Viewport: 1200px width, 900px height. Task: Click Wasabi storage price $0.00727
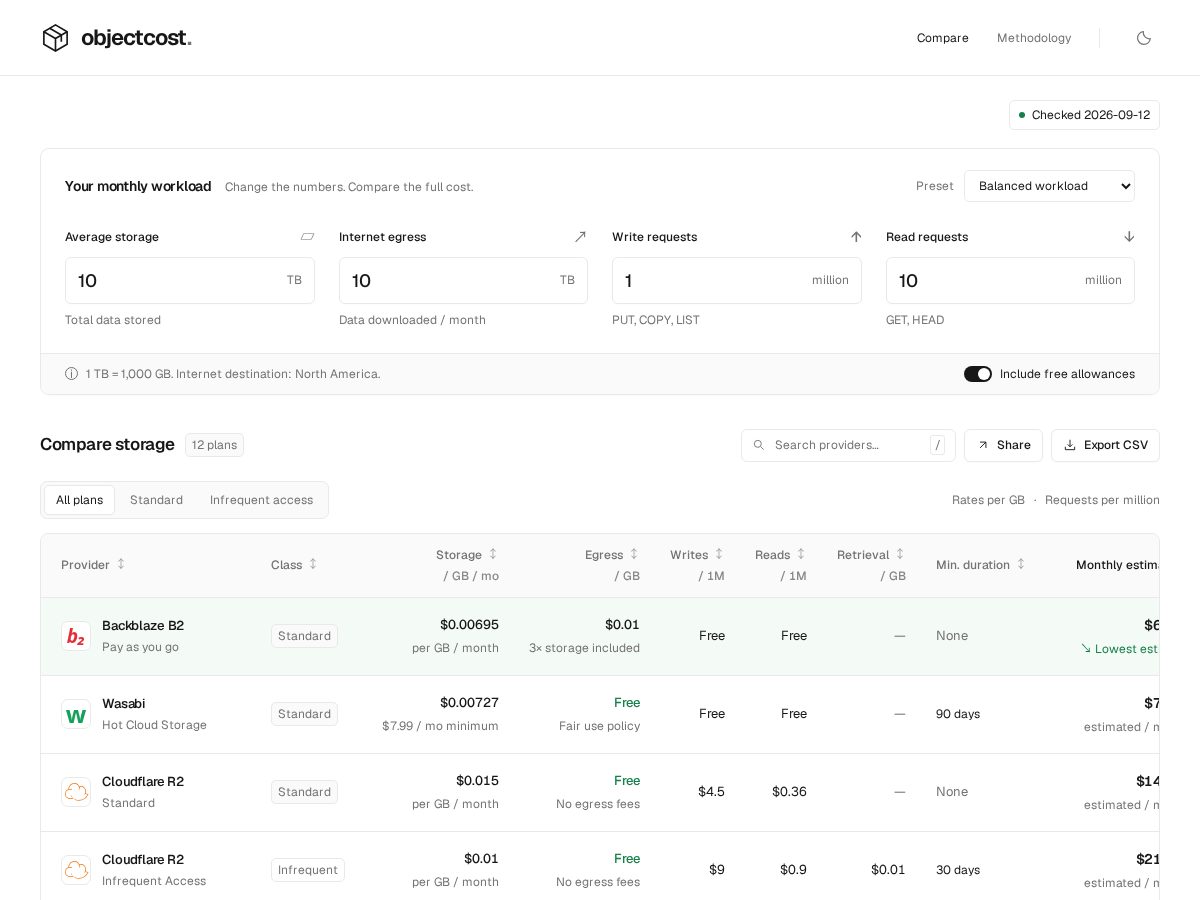[469, 703]
